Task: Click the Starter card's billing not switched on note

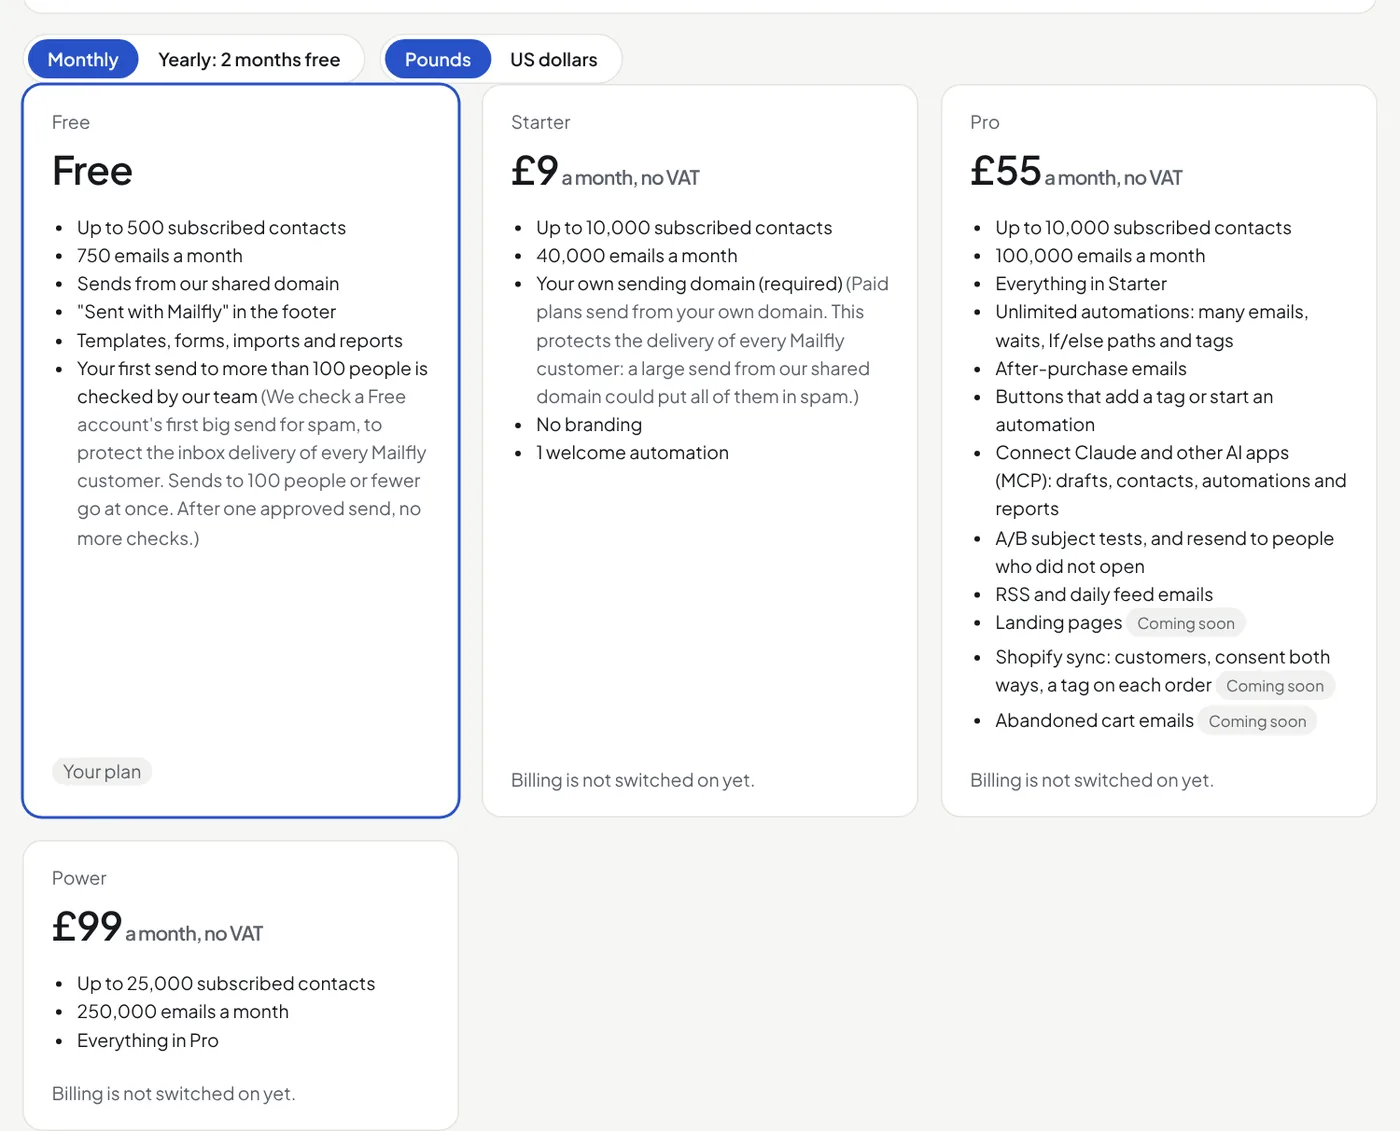Action: tap(633, 780)
